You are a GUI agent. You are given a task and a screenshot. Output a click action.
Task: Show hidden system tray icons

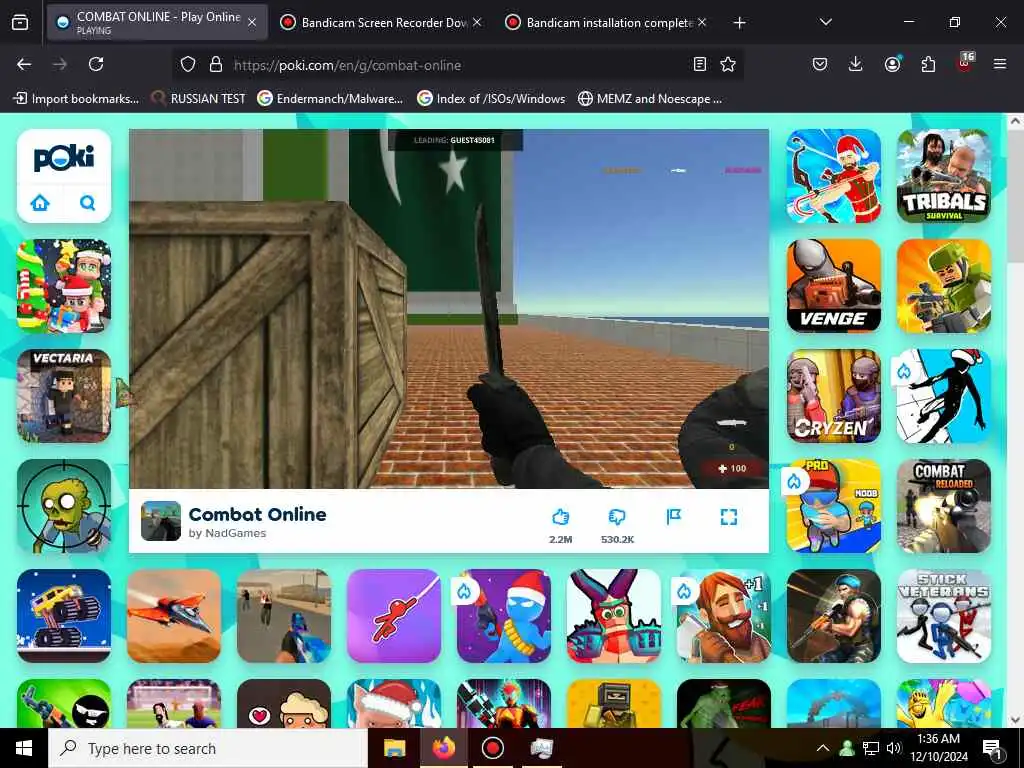pos(823,748)
